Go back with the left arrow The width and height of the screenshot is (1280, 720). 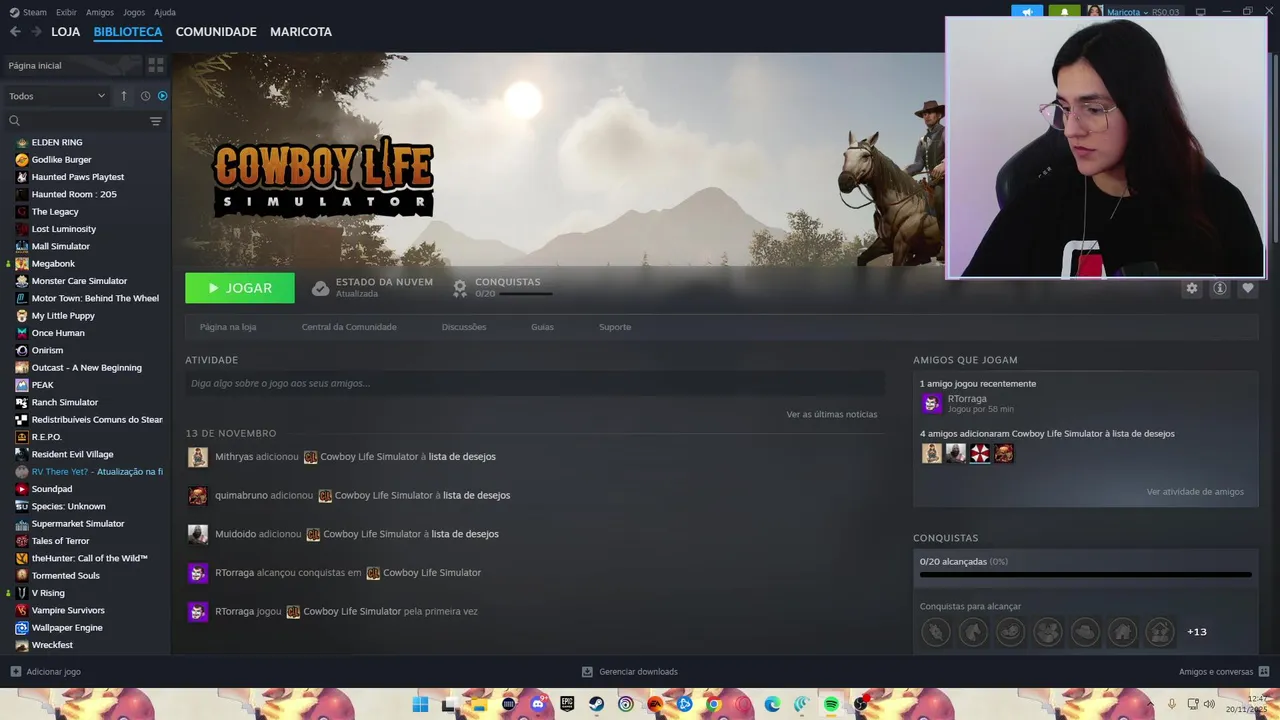click(x=15, y=32)
